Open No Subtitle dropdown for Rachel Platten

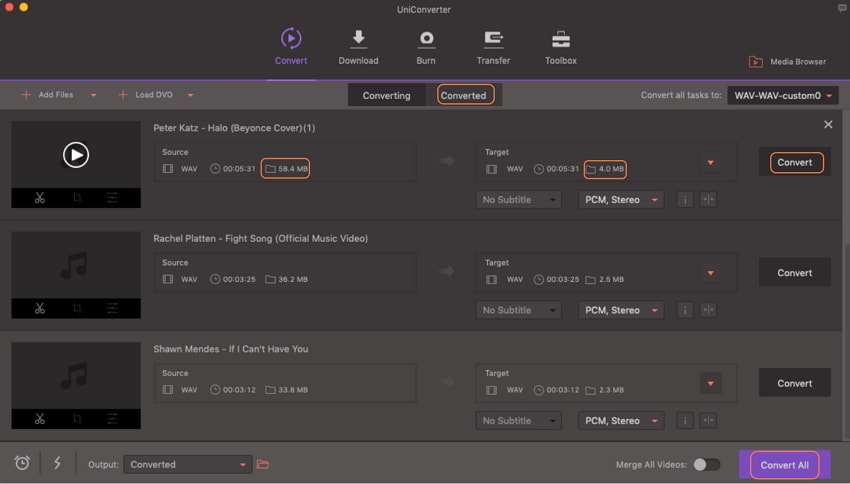click(519, 310)
